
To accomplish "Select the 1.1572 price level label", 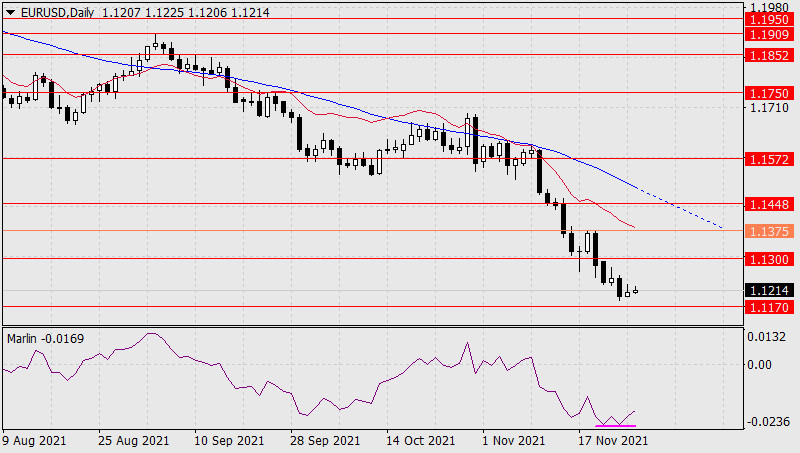I will (x=769, y=159).
